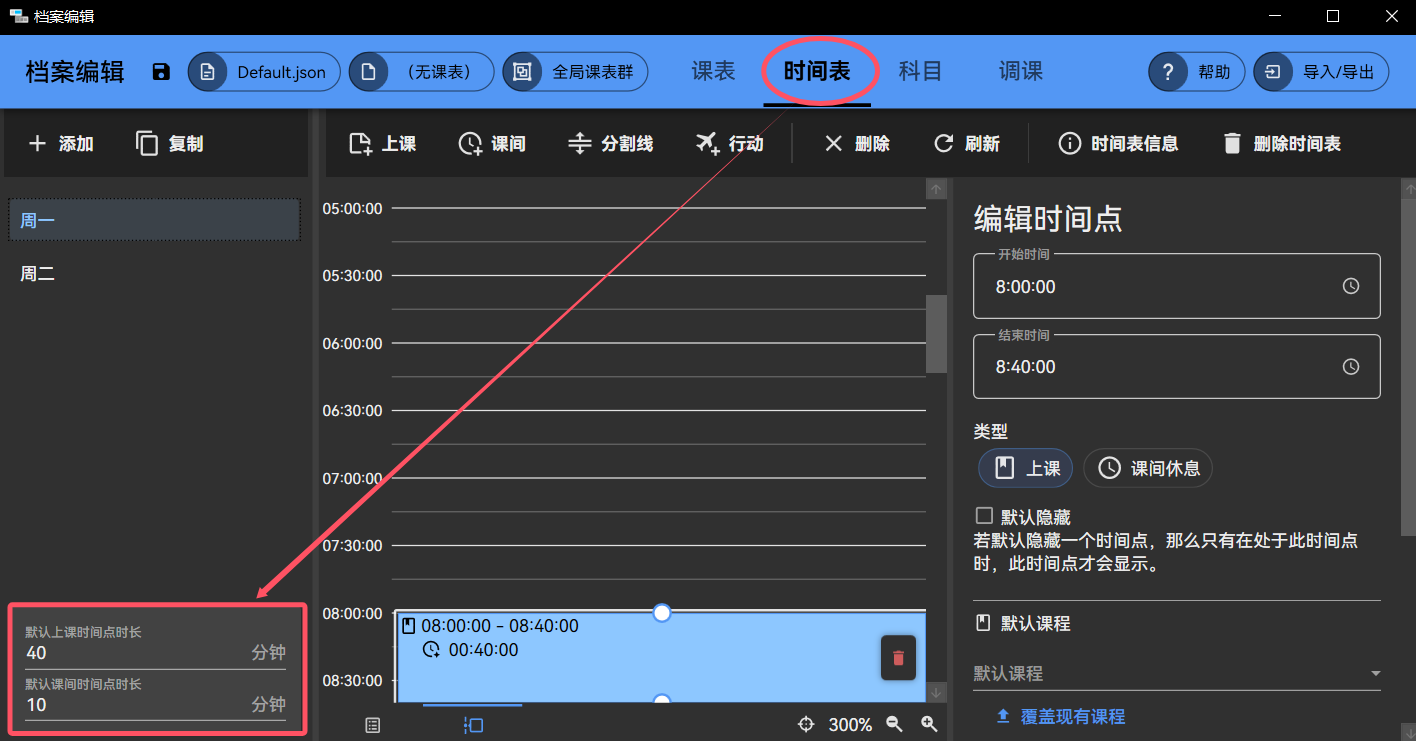Switch to the 科目 tab

coord(920,71)
